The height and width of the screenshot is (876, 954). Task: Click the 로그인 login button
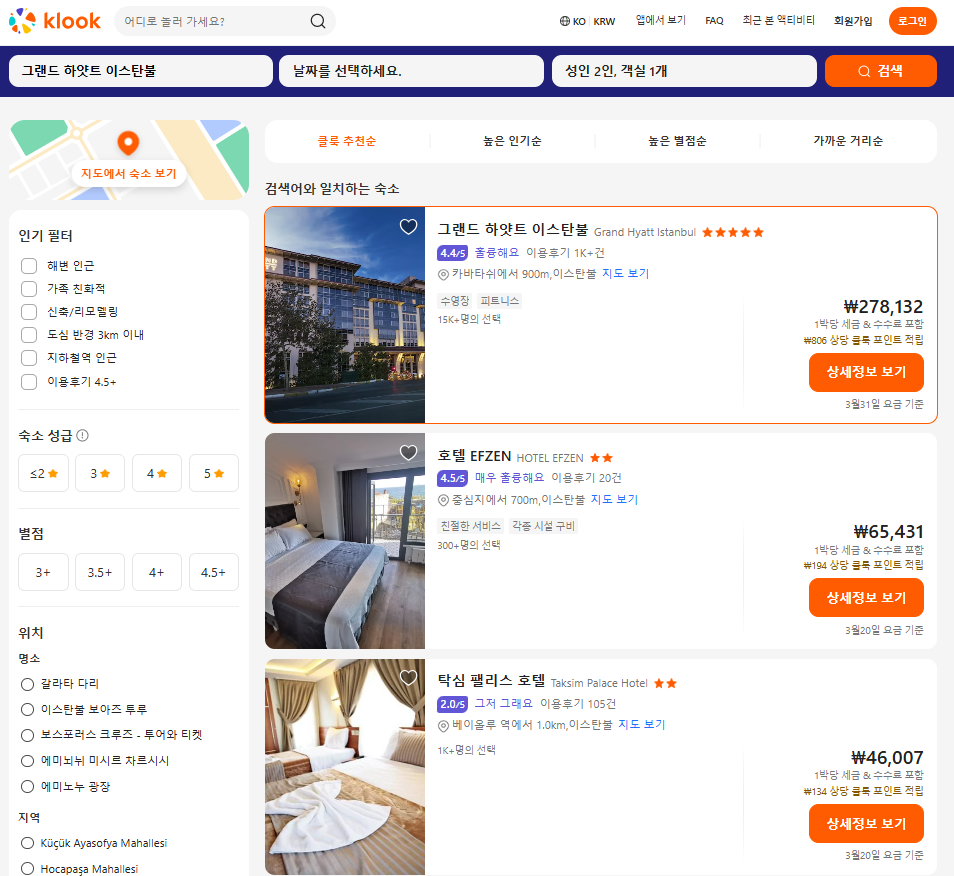pos(912,21)
